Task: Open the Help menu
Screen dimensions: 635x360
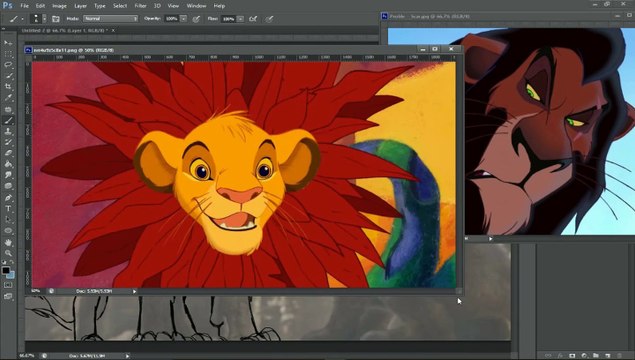Action: pos(219,6)
